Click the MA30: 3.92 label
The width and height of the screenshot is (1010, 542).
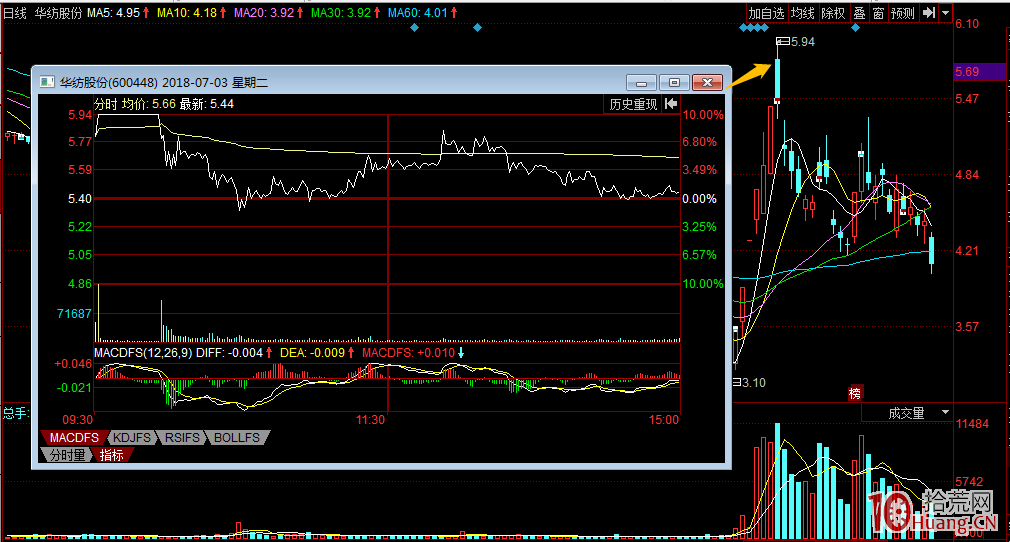pyautogui.click(x=341, y=13)
